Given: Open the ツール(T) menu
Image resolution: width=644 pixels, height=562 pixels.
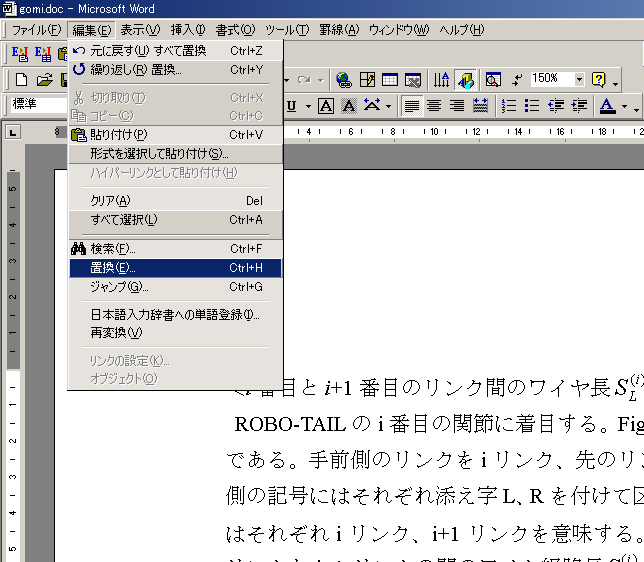Looking at the screenshot, I should (x=287, y=30).
